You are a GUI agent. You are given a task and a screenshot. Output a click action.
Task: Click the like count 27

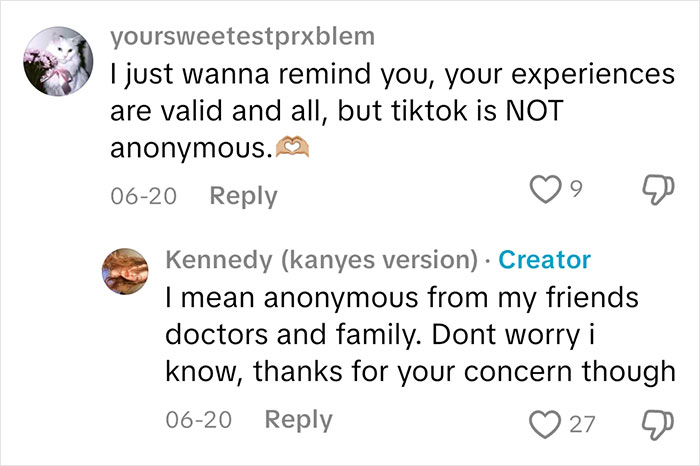[x=582, y=424]
